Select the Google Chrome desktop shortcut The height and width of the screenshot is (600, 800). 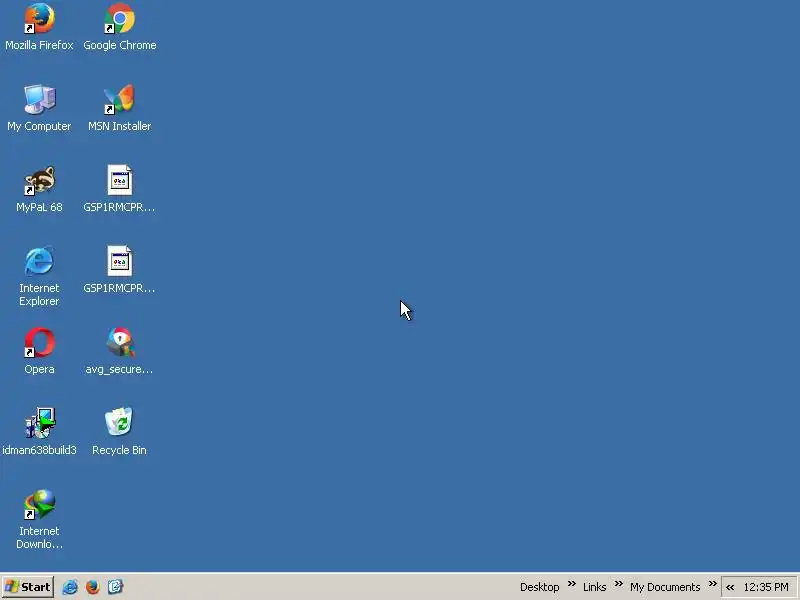click(x=119, y=27)
